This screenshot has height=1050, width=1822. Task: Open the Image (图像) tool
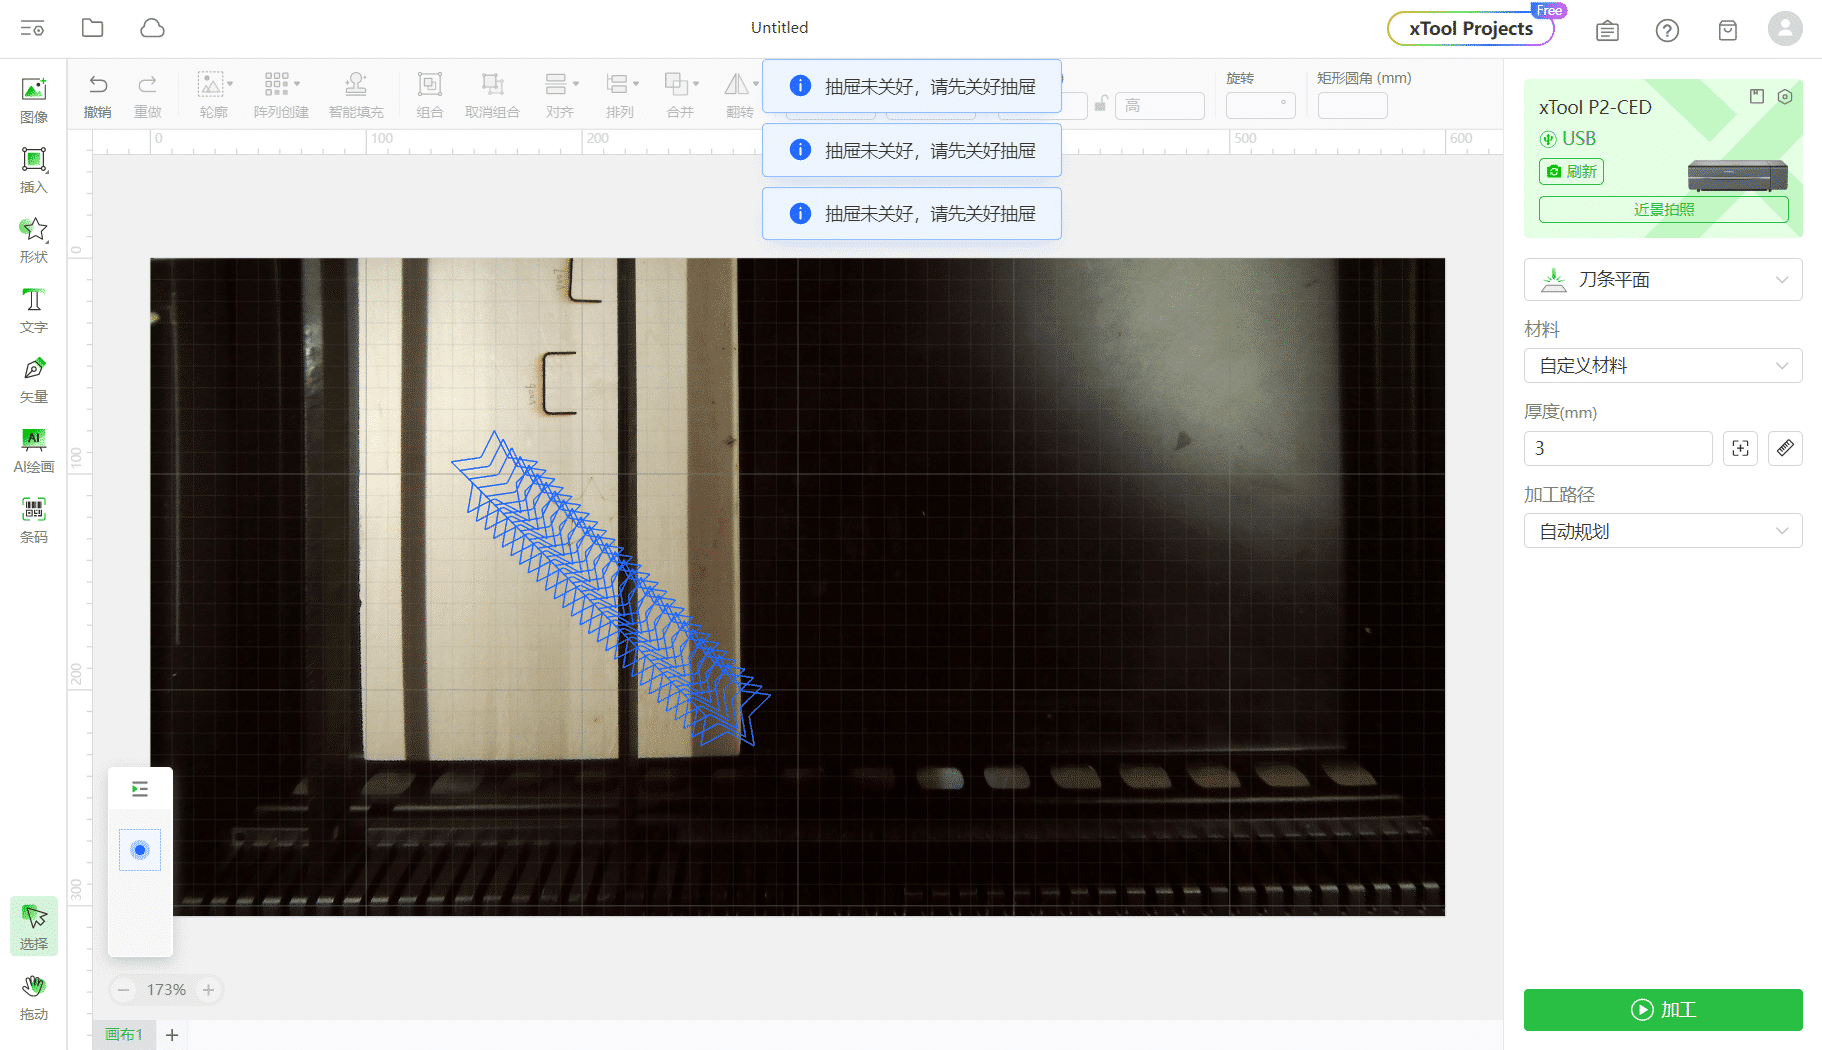[34, 100]
